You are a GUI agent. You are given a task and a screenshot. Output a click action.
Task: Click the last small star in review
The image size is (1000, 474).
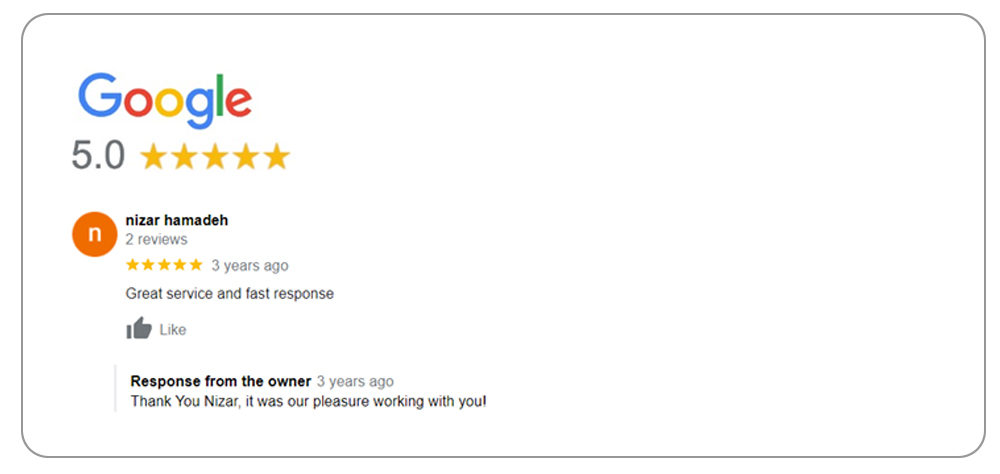[196, 265]
